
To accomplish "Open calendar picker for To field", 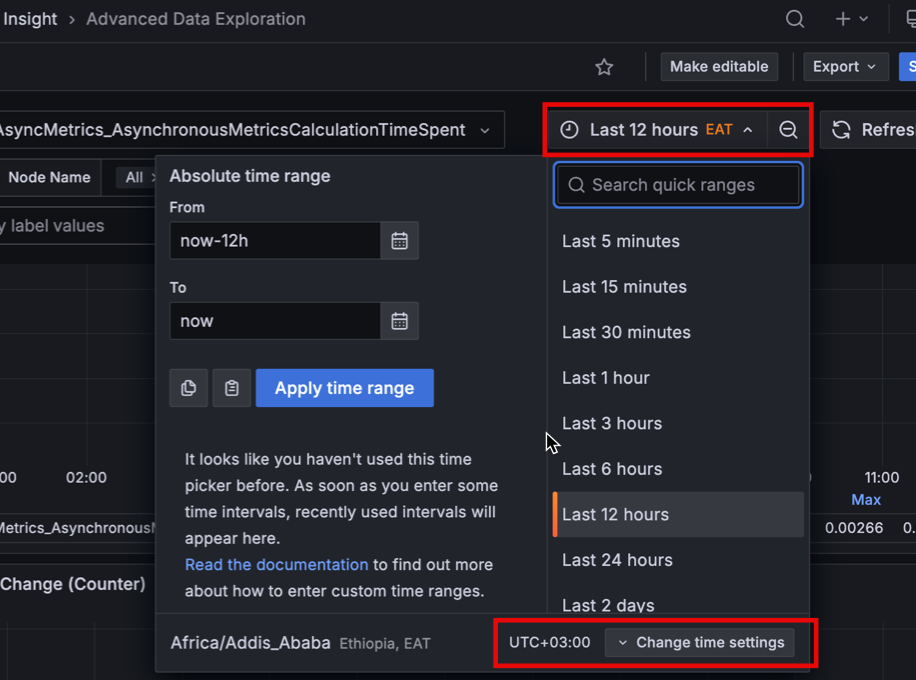I will pyautogui.click(x=400, y=321).
